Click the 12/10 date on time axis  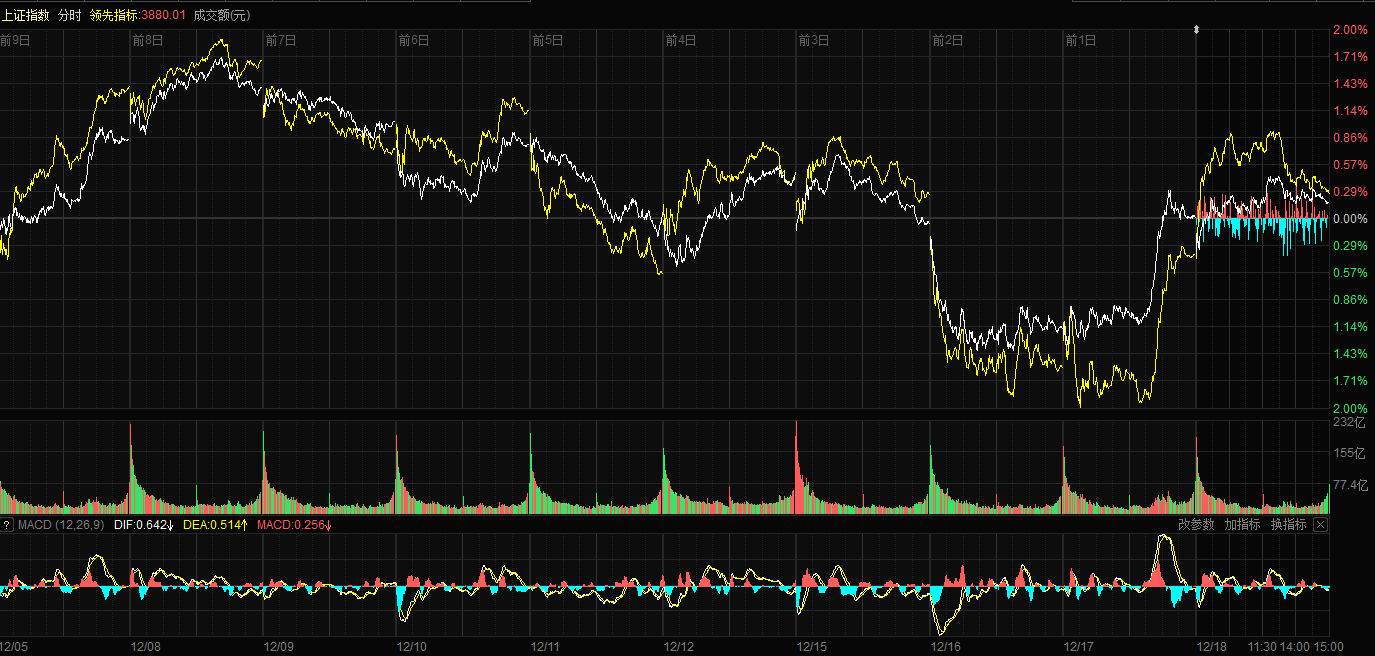click(x=413, y=647)
